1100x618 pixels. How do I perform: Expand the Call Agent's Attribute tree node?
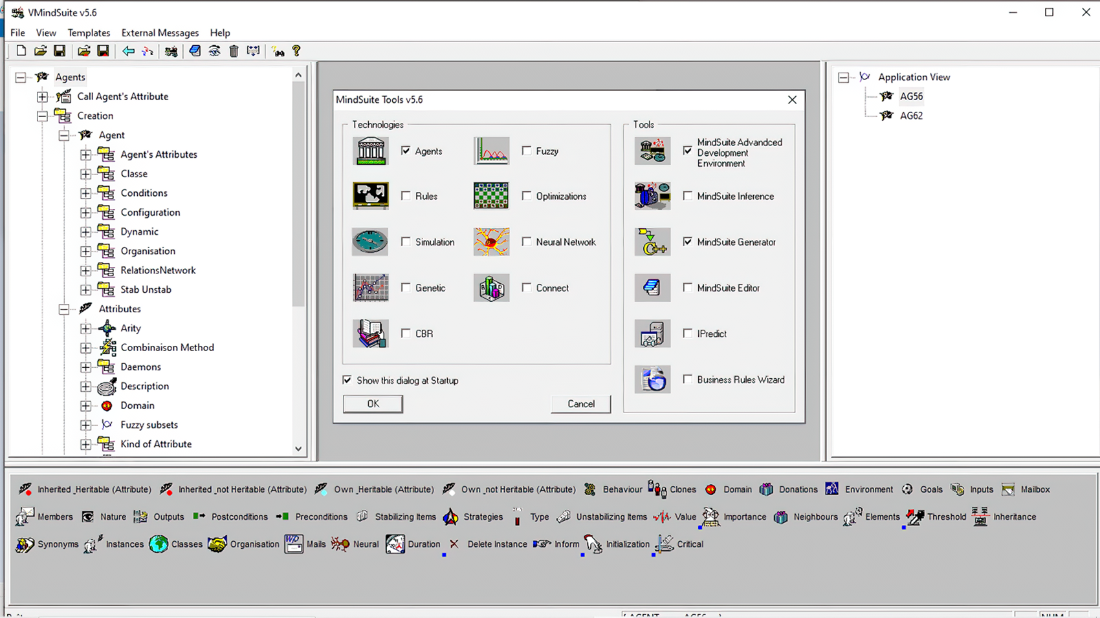coord(43,97)
